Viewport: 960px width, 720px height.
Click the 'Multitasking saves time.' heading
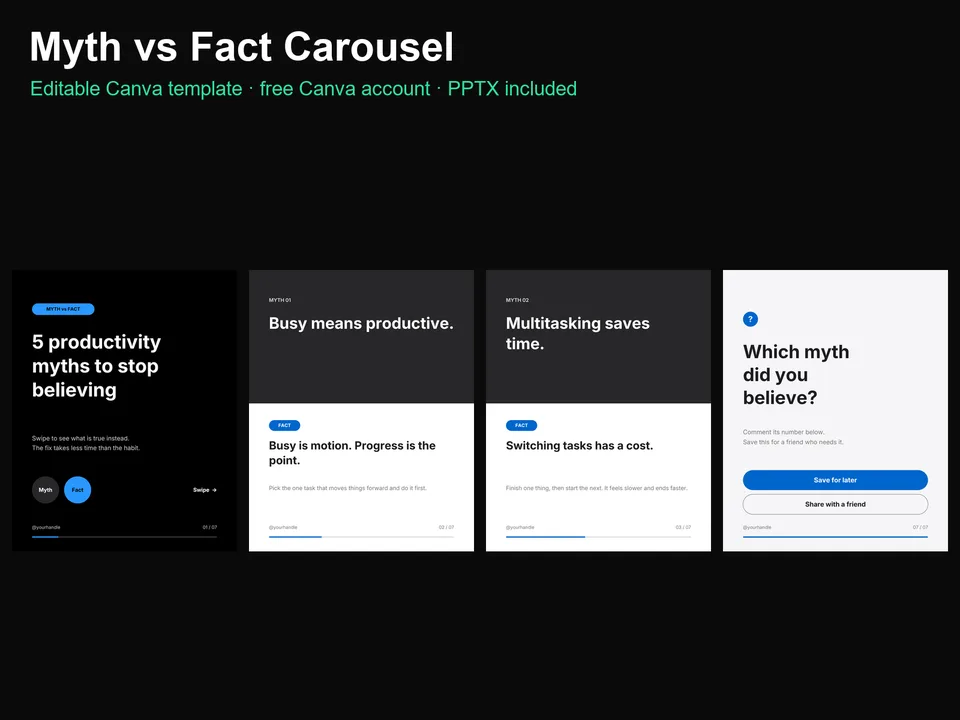(x=577, y=333)
